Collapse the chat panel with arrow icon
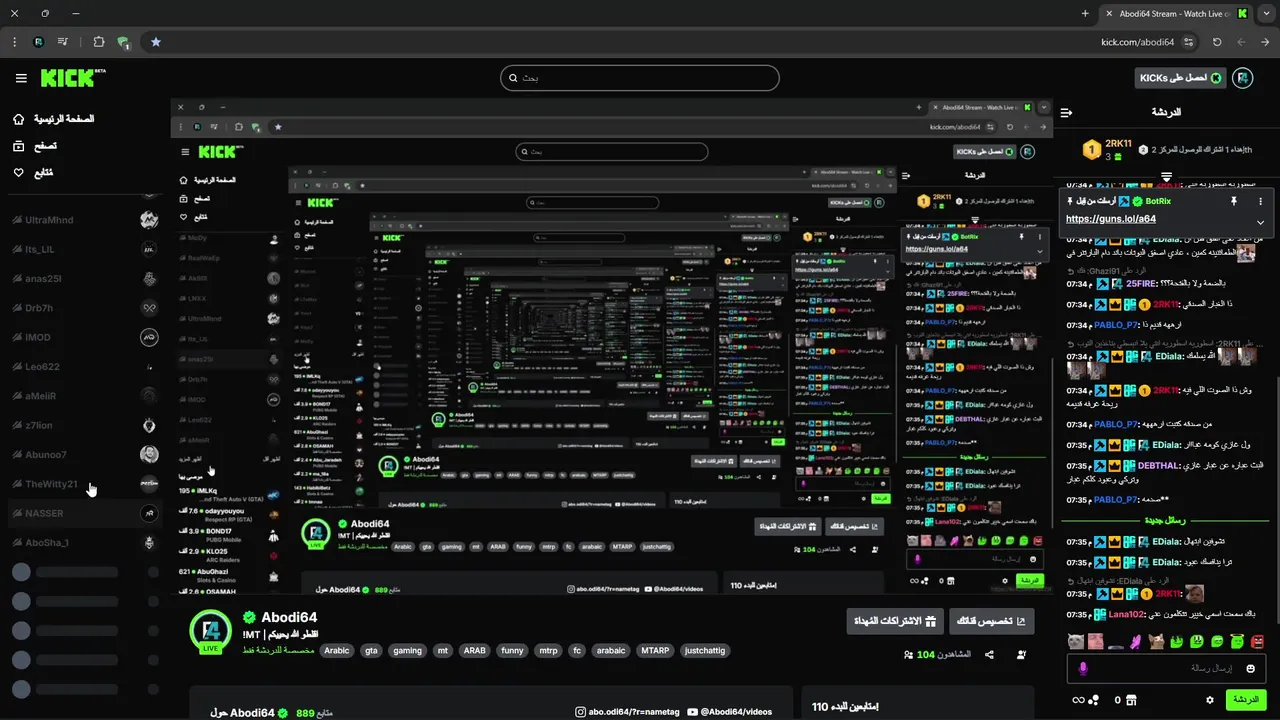 1066,112
